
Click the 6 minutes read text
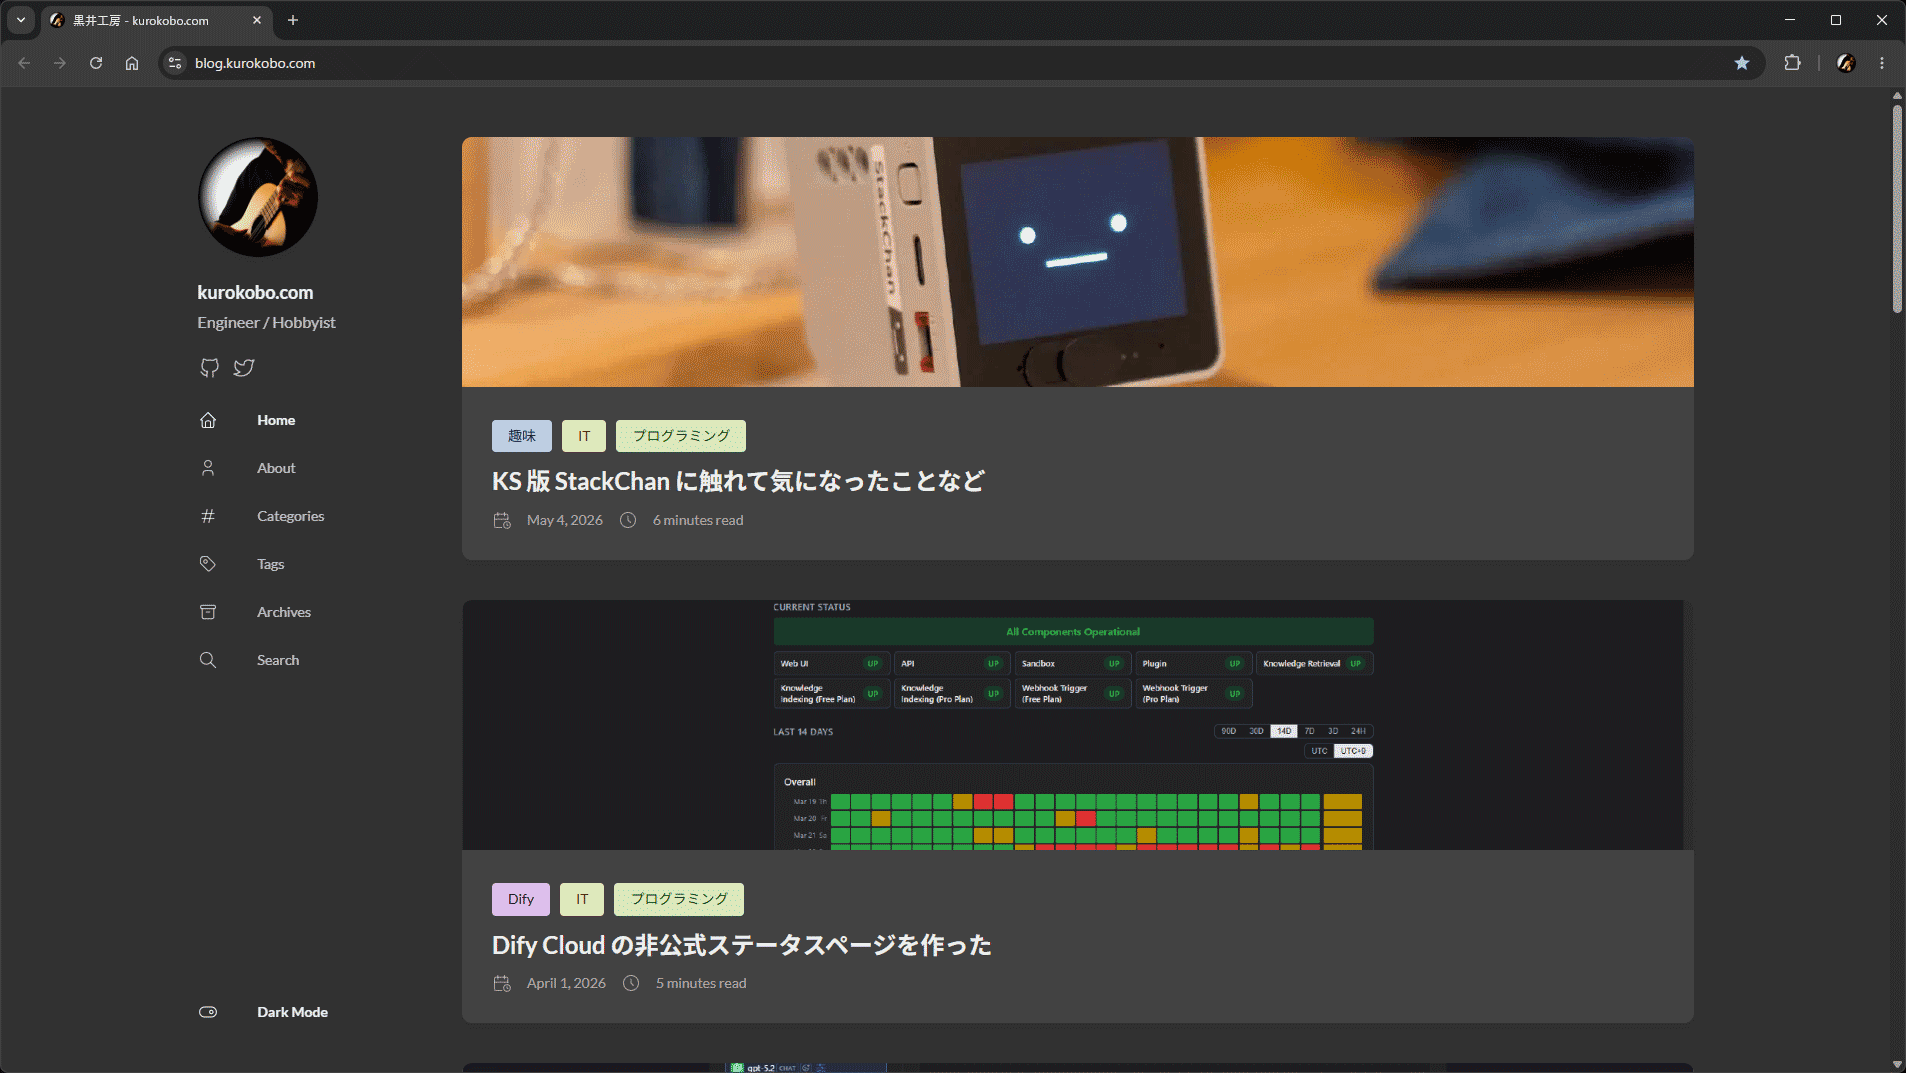click(698, 520)
